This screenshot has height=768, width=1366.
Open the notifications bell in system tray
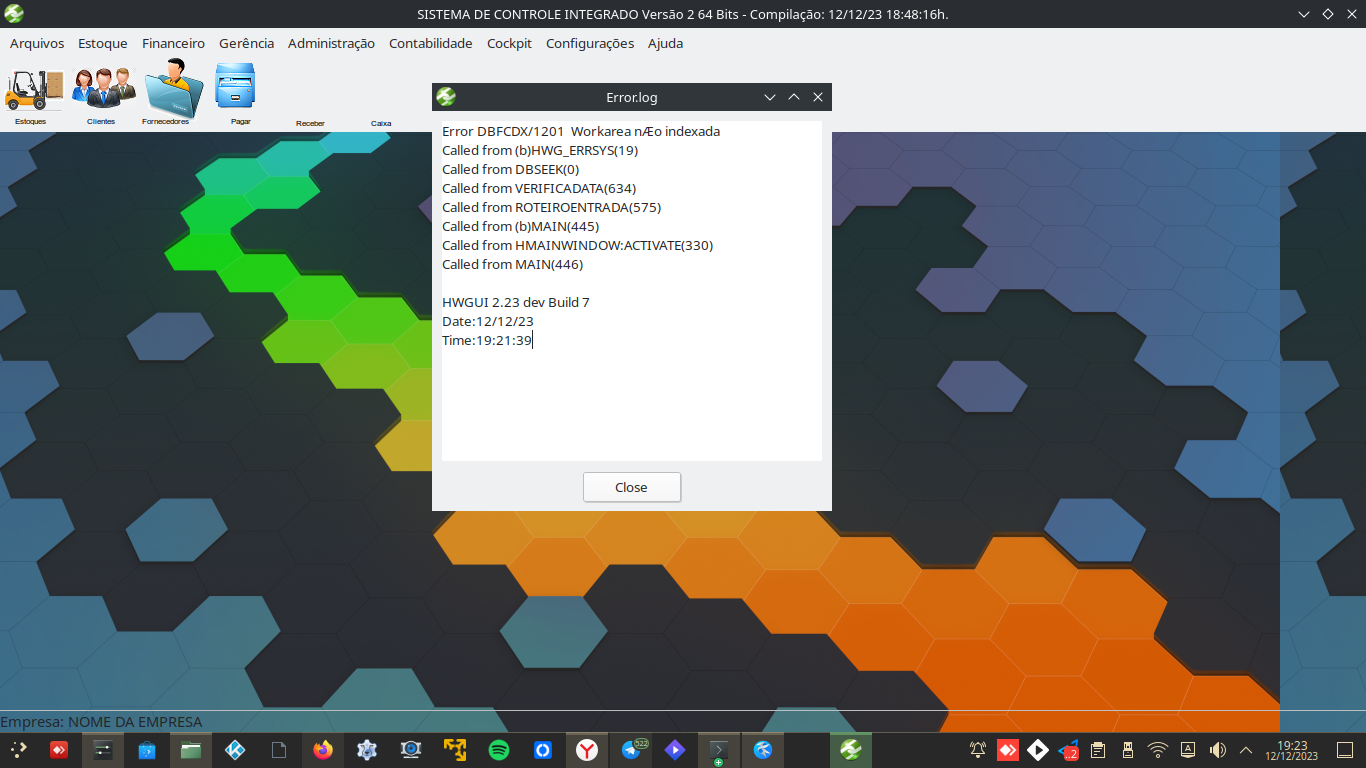tap(978, 749)
